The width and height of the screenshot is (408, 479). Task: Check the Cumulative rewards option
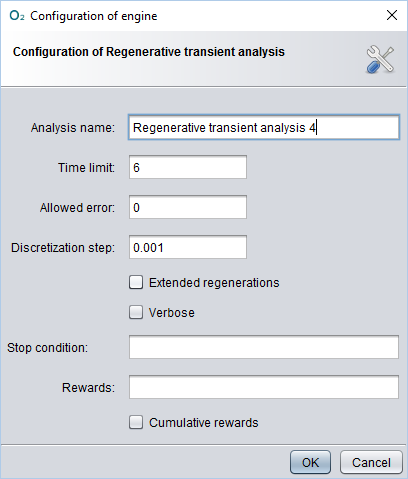tap(136, 422)
